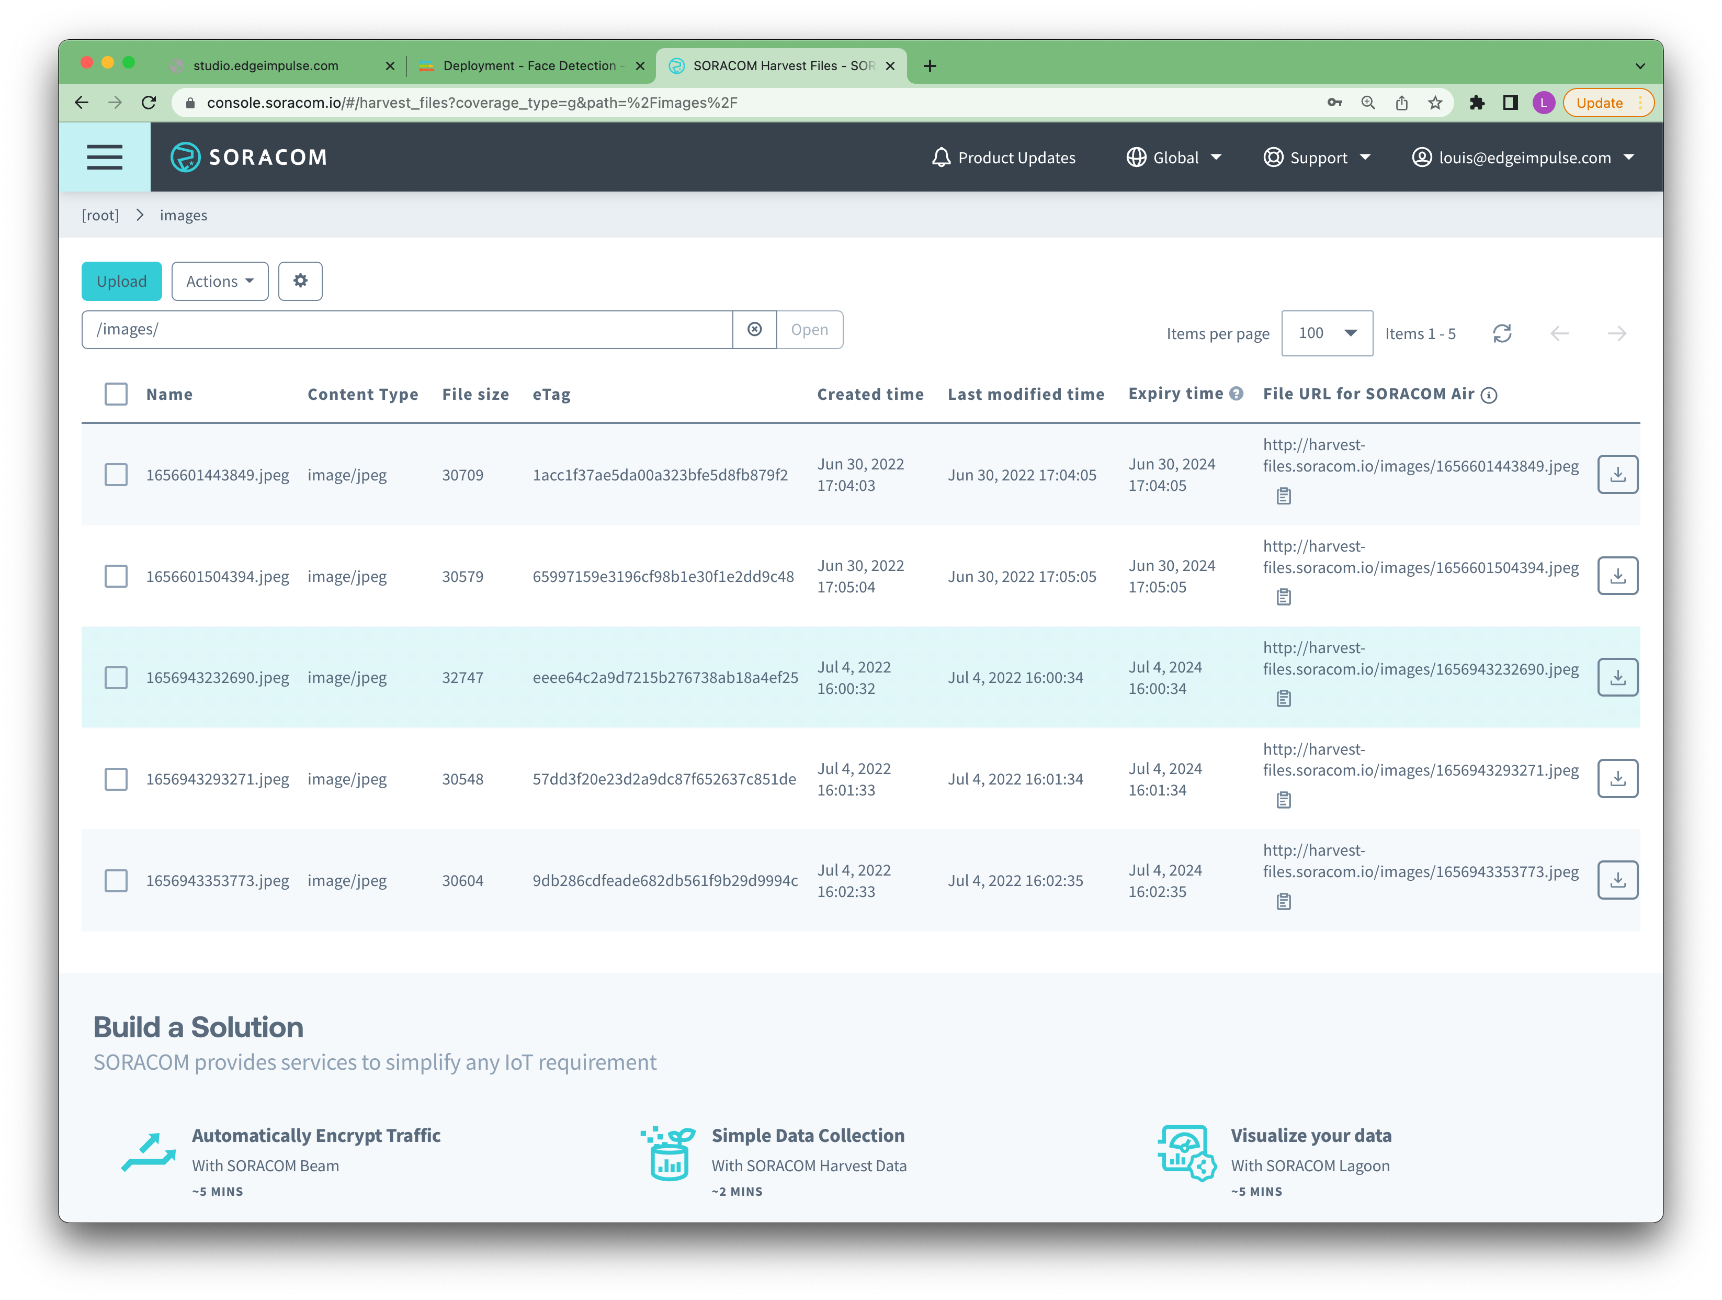Click the images breadcrumb
Screen dimensions: 1722x1300
(184, 215)
